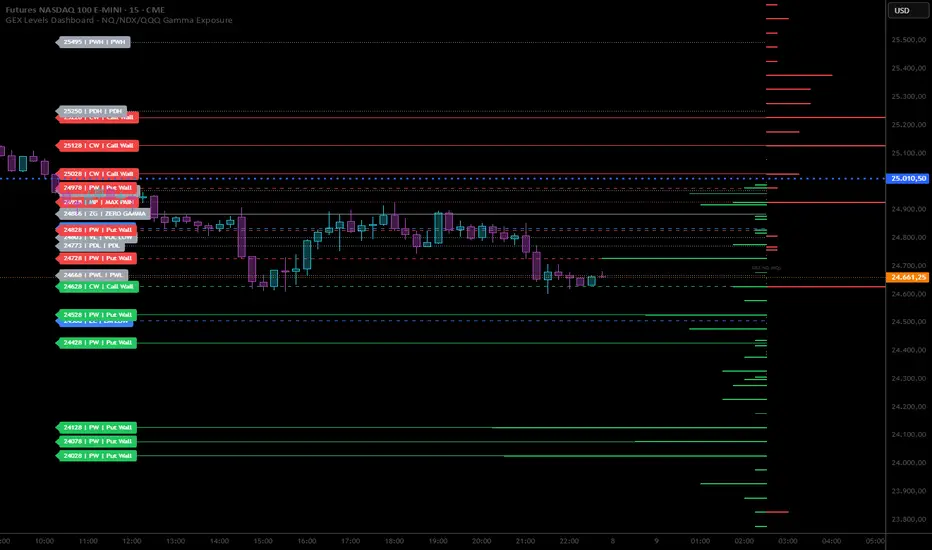Select the 24028 Put Wall label
The width and height of the screenshot is (932, 550).
tap(97, 456)
